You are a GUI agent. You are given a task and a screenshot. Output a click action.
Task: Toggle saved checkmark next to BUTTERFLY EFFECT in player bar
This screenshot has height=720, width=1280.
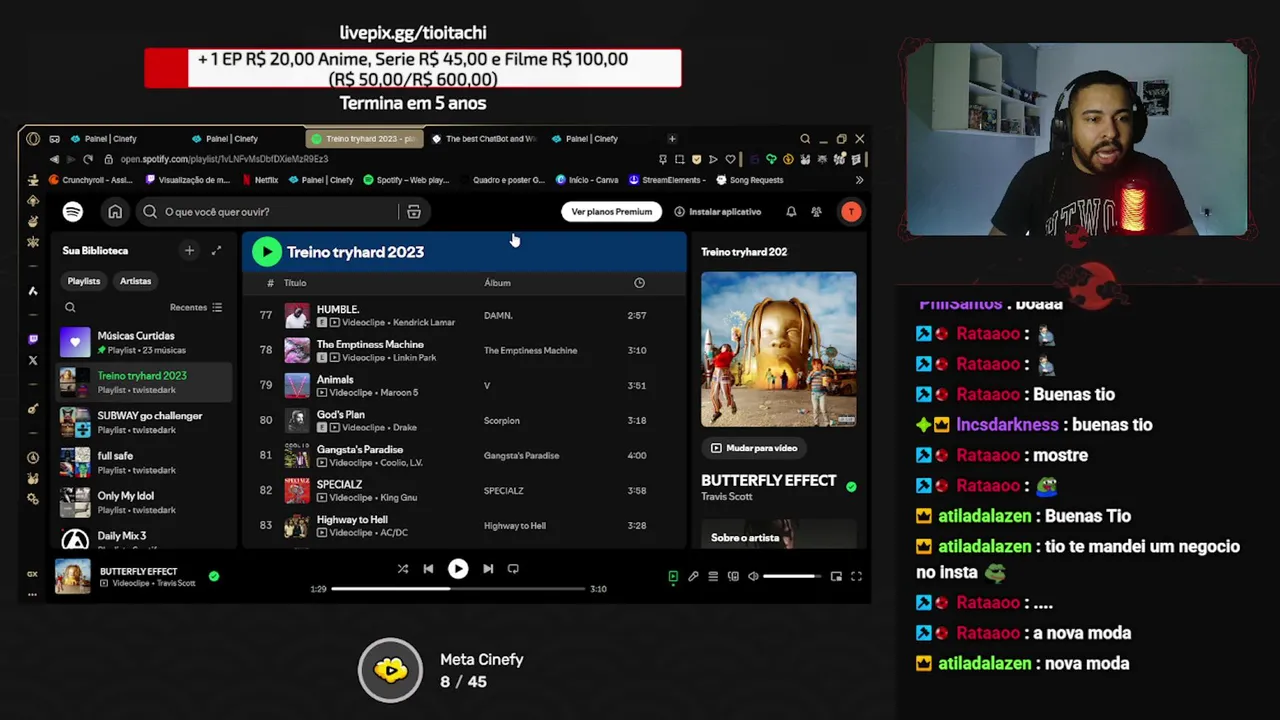(x=214, y=576)
